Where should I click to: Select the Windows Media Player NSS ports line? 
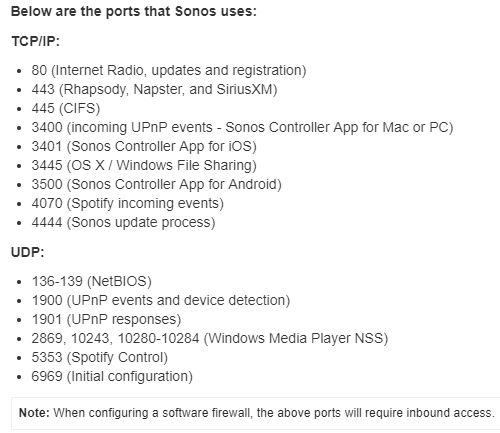[x=210, y=338]
